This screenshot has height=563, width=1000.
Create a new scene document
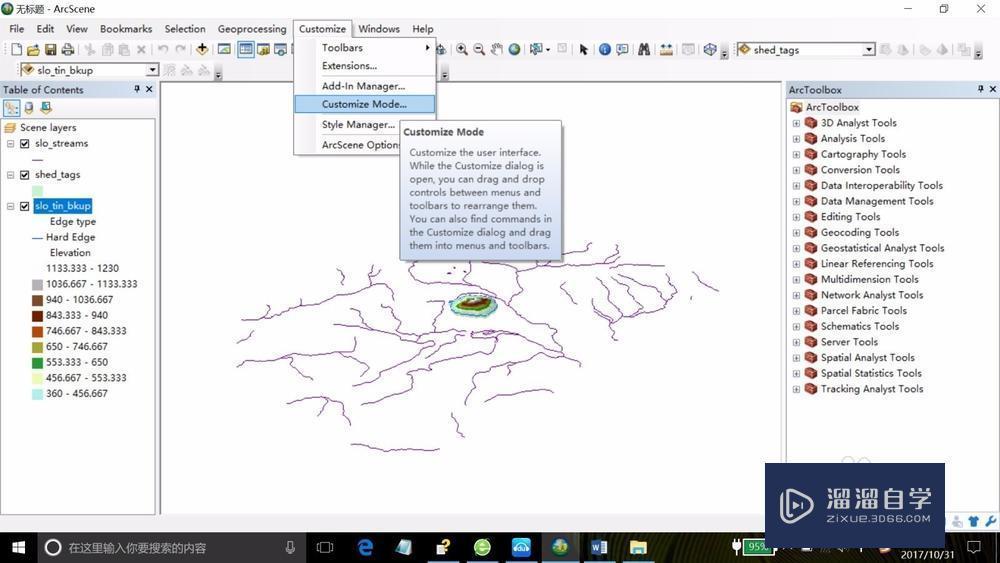tap(17, 50)
